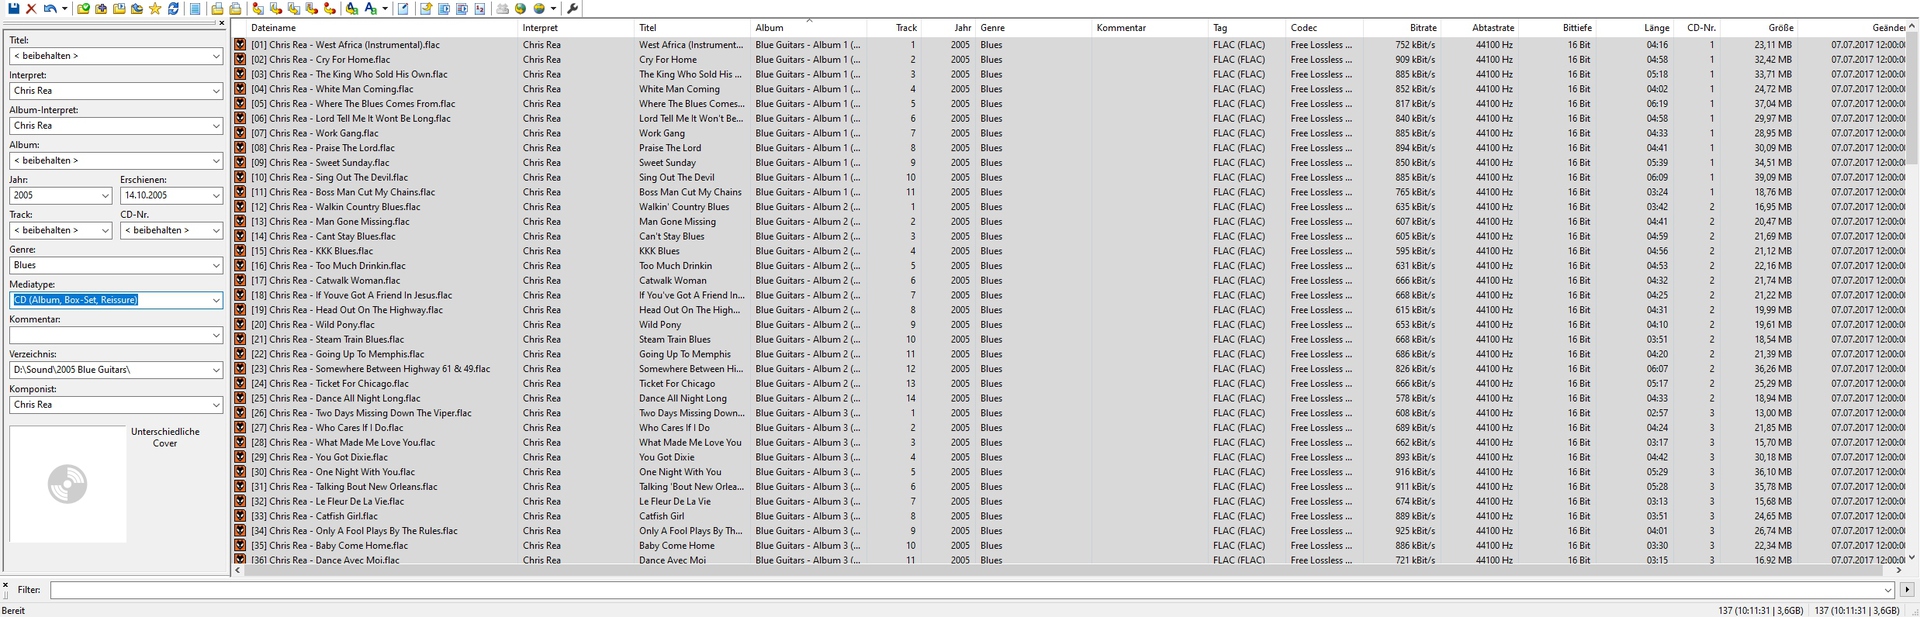
Task: Click the change directory folder icon
Action: tap(83, 9)
